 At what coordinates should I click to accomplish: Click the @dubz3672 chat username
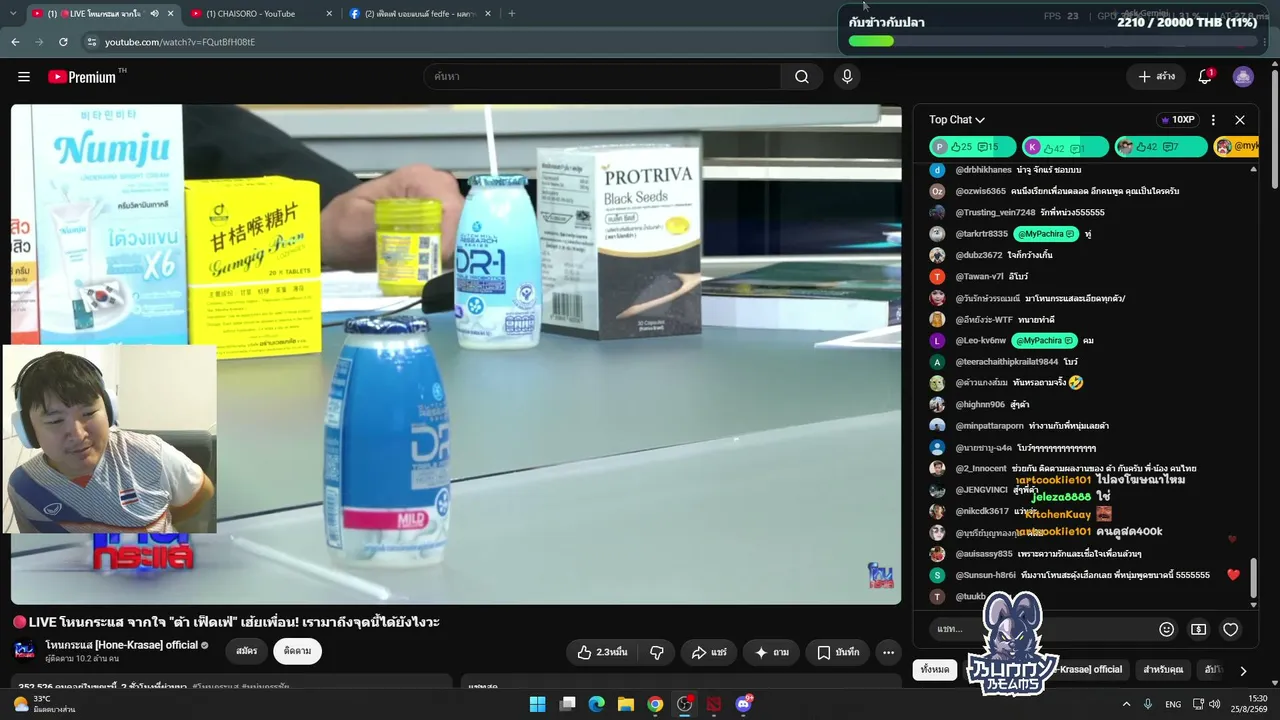978,256
